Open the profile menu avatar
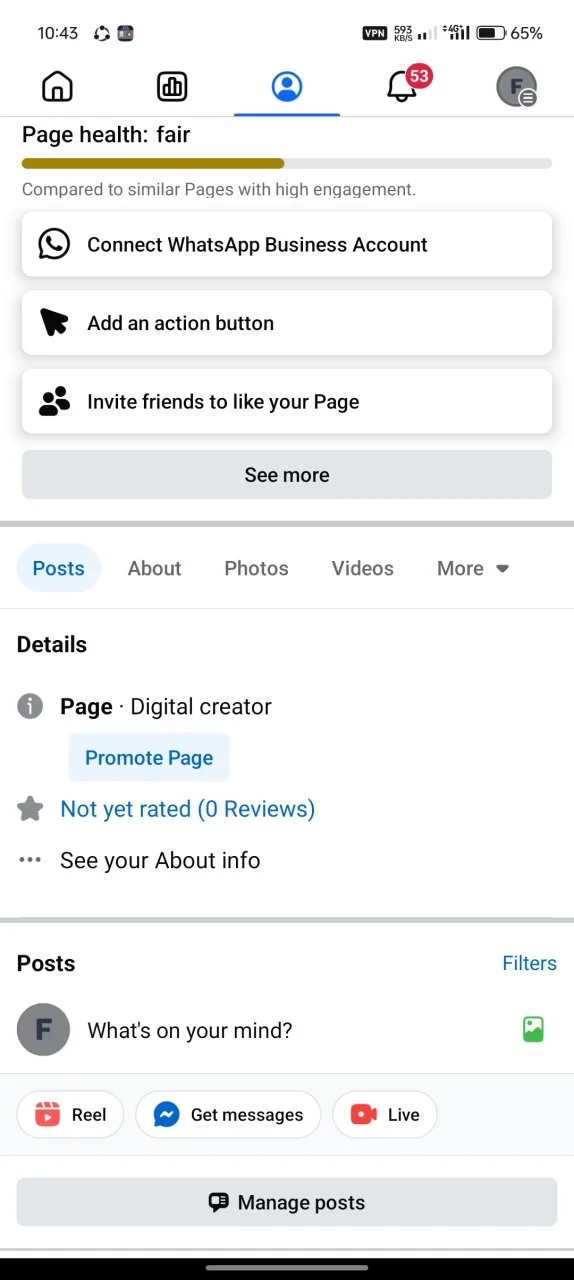Screen dimensions: 574x1280 [x=517, y=87]
